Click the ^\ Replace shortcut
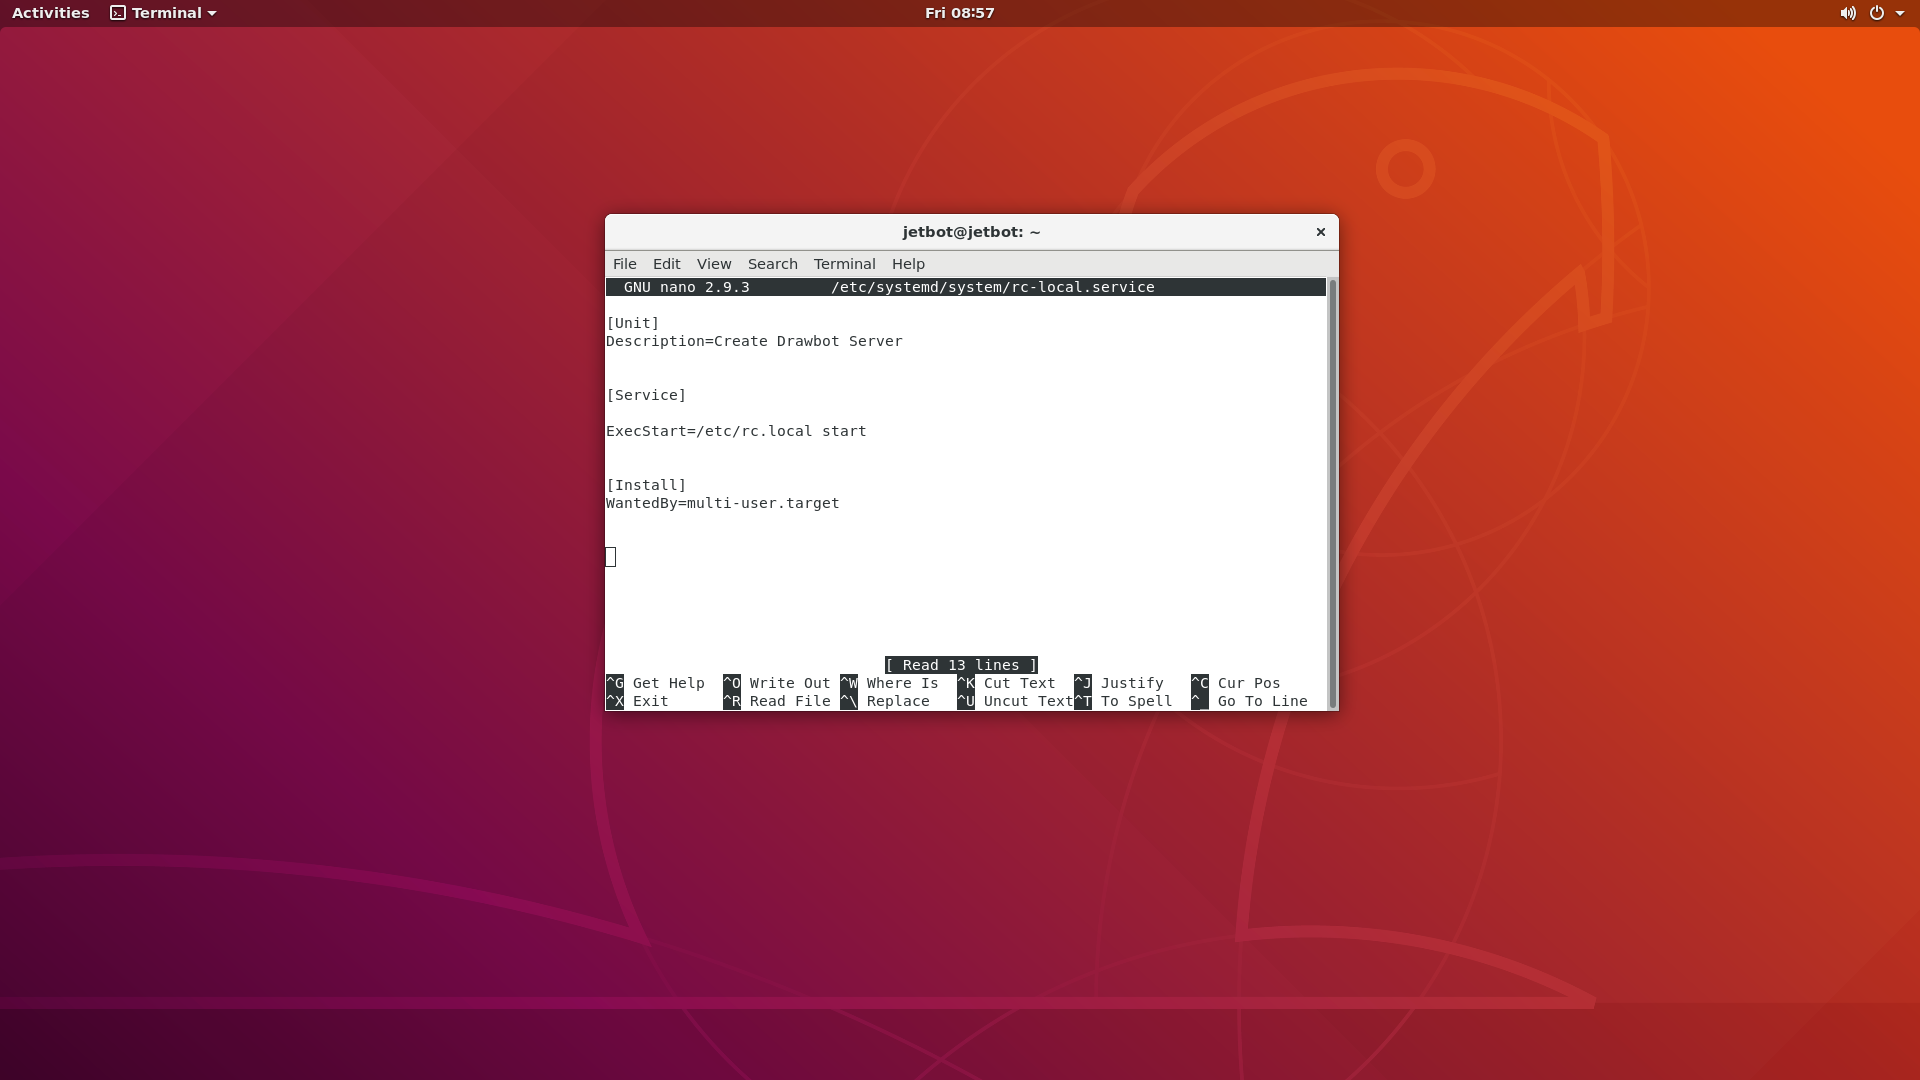 pos(885,701)
